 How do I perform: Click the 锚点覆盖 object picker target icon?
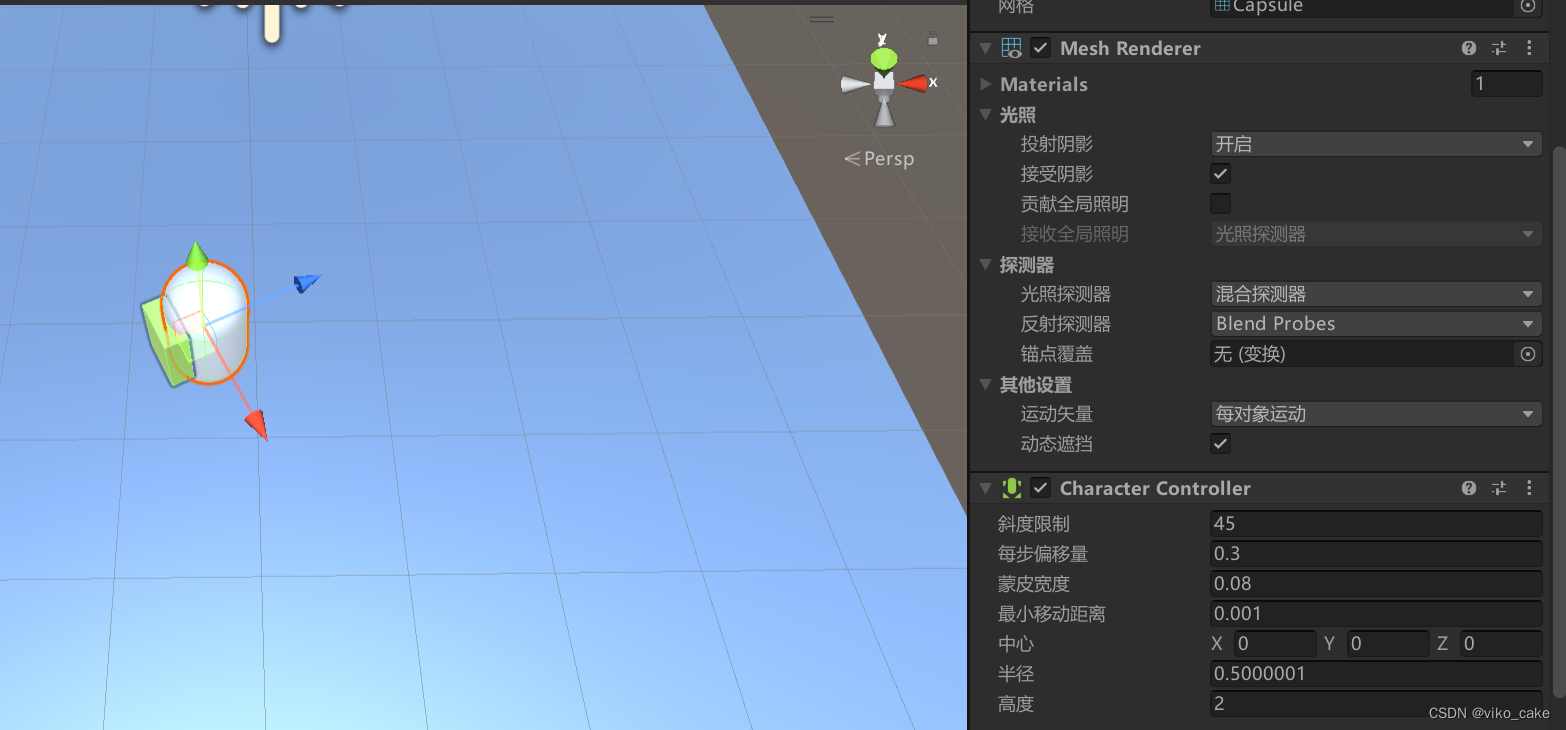pyautogui.click(x=1528, y=353)
